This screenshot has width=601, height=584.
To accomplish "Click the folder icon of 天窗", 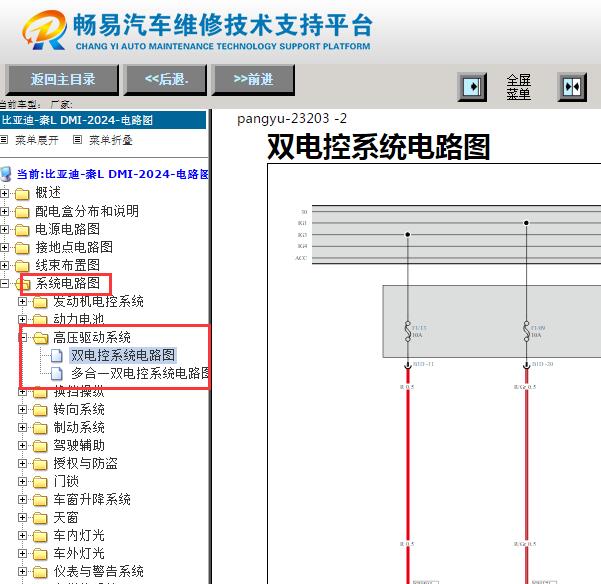I will (40, 518).
